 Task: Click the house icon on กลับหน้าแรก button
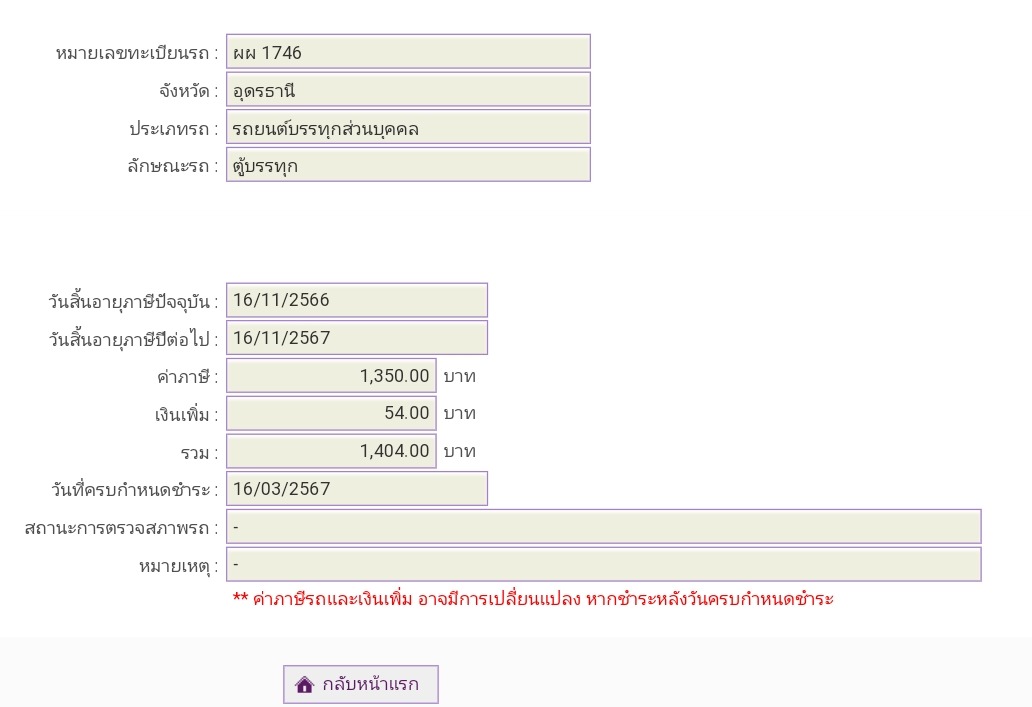pos(304,685)
